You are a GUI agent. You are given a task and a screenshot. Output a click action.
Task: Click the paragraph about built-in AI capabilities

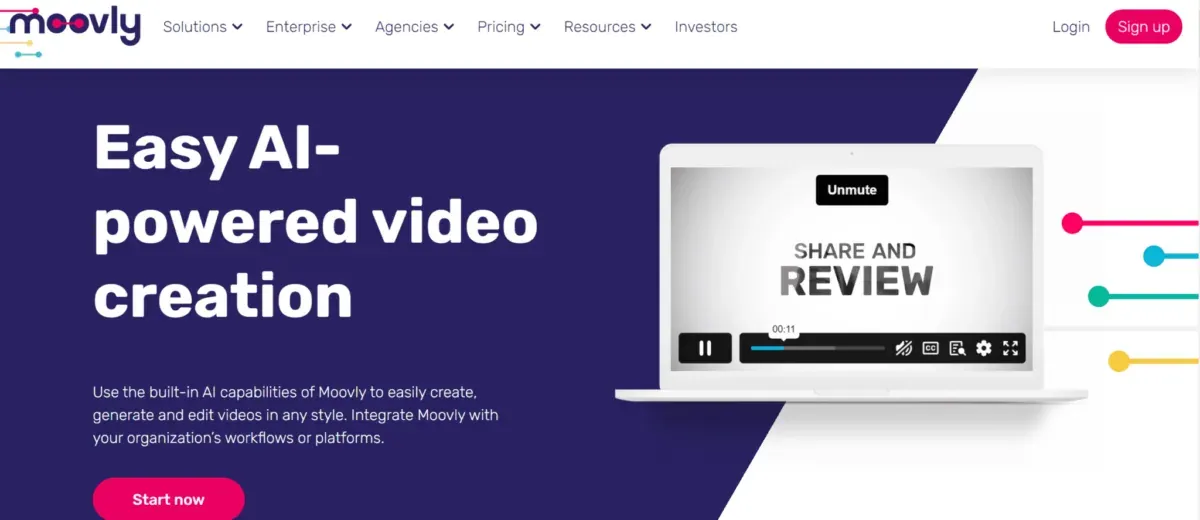[296, 414]
